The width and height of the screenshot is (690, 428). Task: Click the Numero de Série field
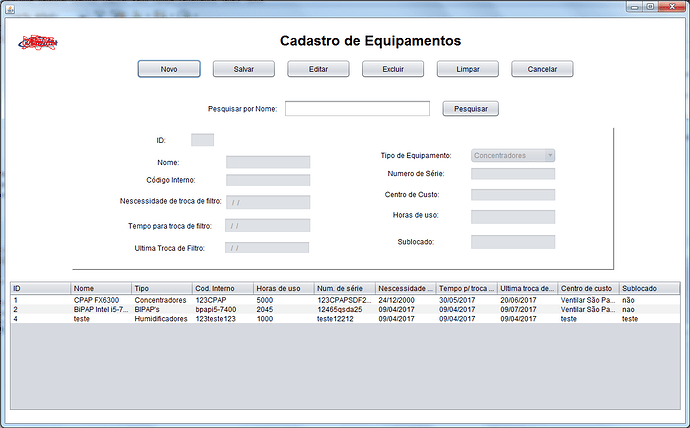(x=512, y=175)
